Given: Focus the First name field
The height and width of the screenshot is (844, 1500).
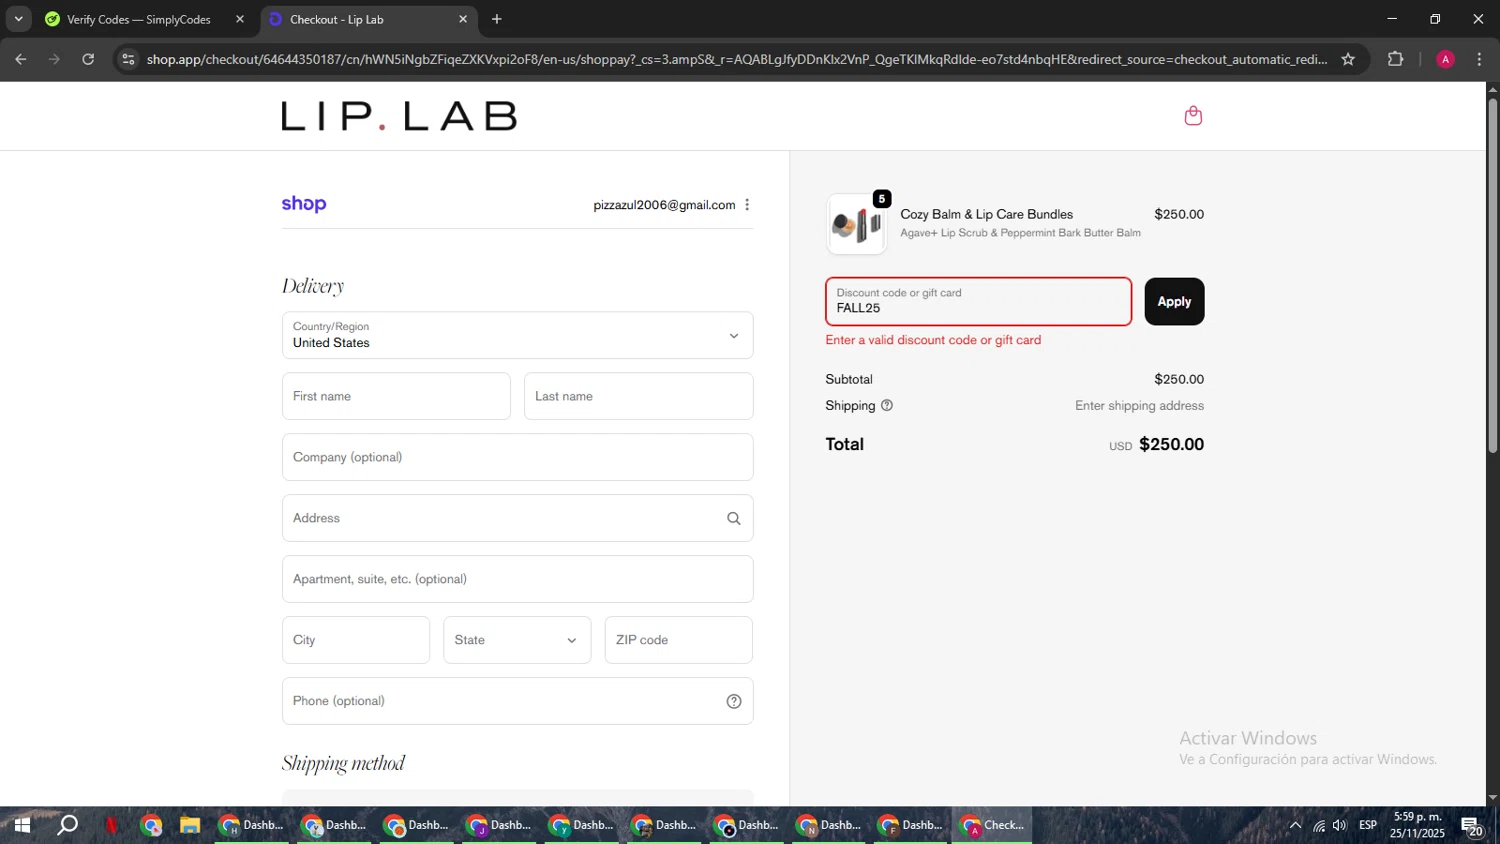Looking at the screenshot, I should pos(396,396).
